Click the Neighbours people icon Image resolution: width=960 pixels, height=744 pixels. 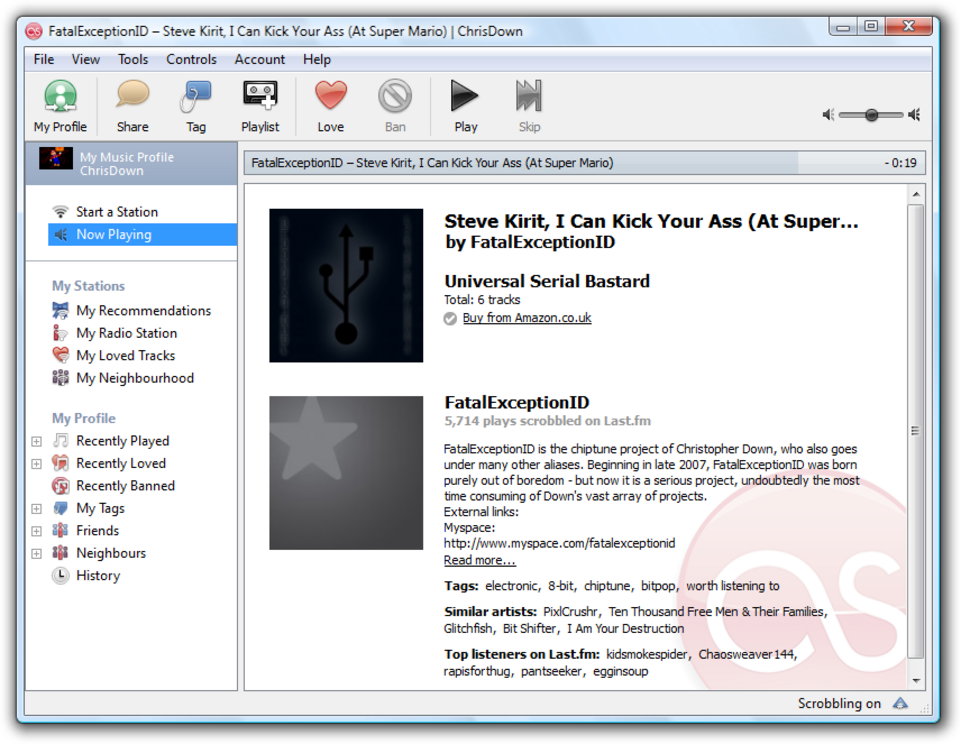point(60,553)
